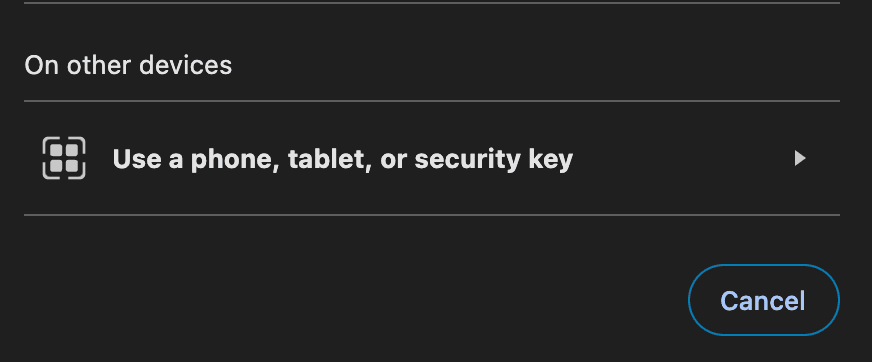Tap the four-square icon inside the scan frame
The height and width of the screenshot is (362, 872).
(x=64, y=158)
